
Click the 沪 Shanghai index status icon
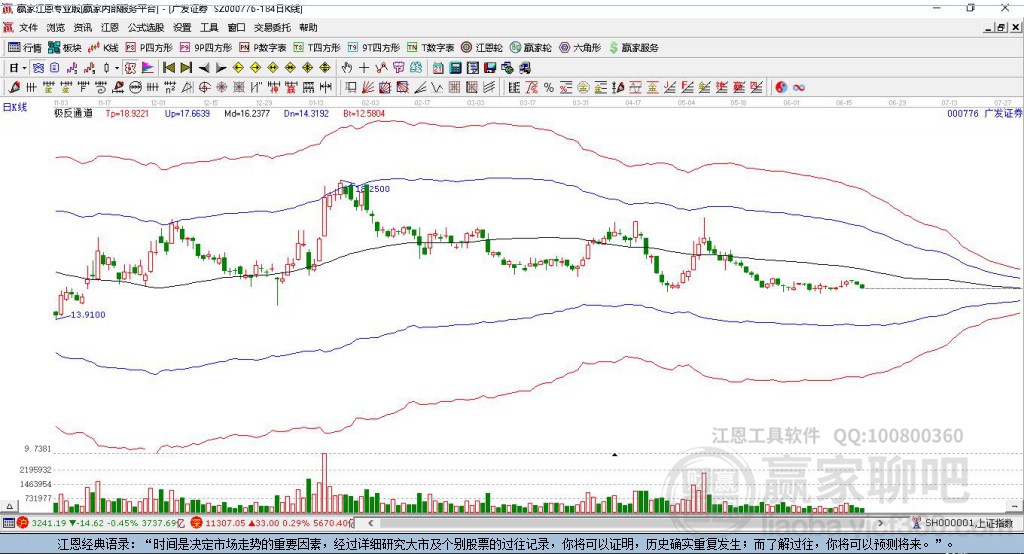(23, 523)
